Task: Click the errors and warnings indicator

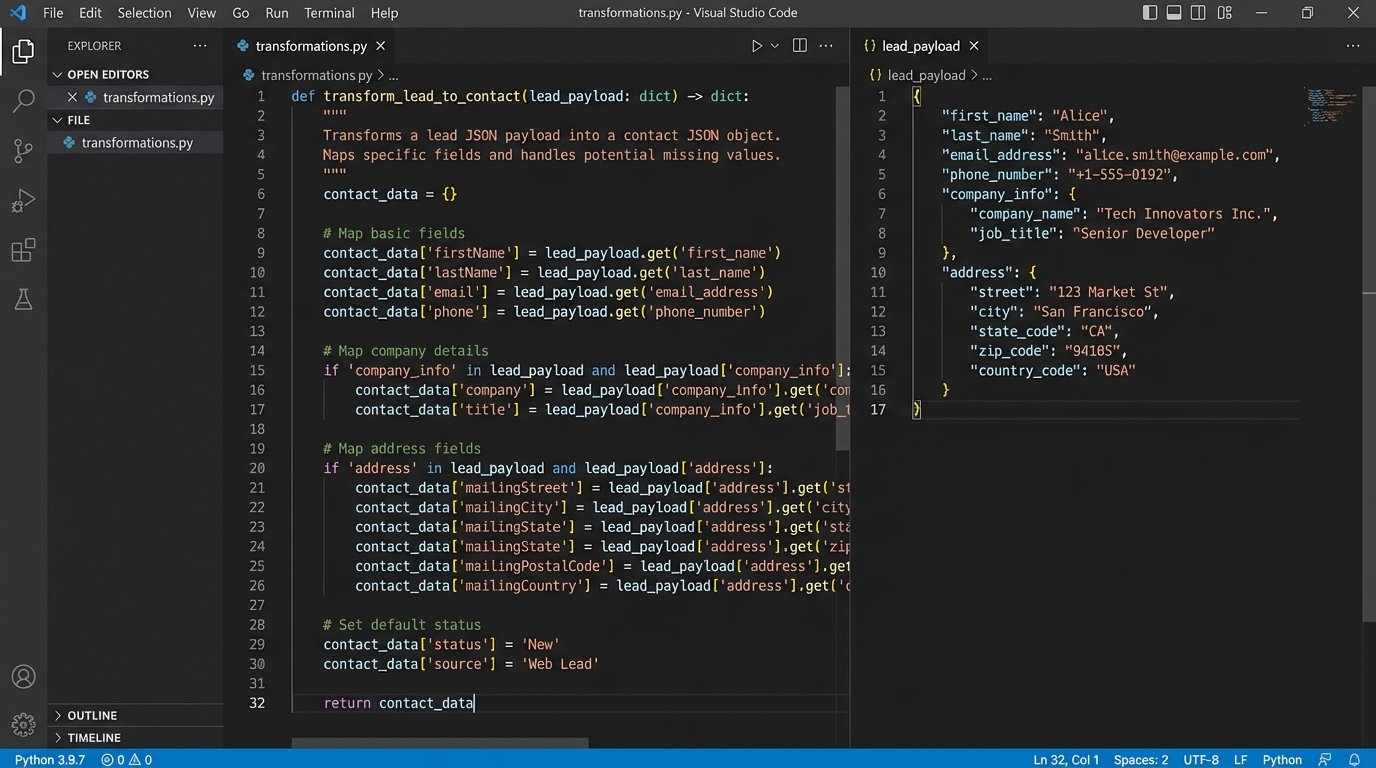Action: pyautogui.click(x=125, y=760)
